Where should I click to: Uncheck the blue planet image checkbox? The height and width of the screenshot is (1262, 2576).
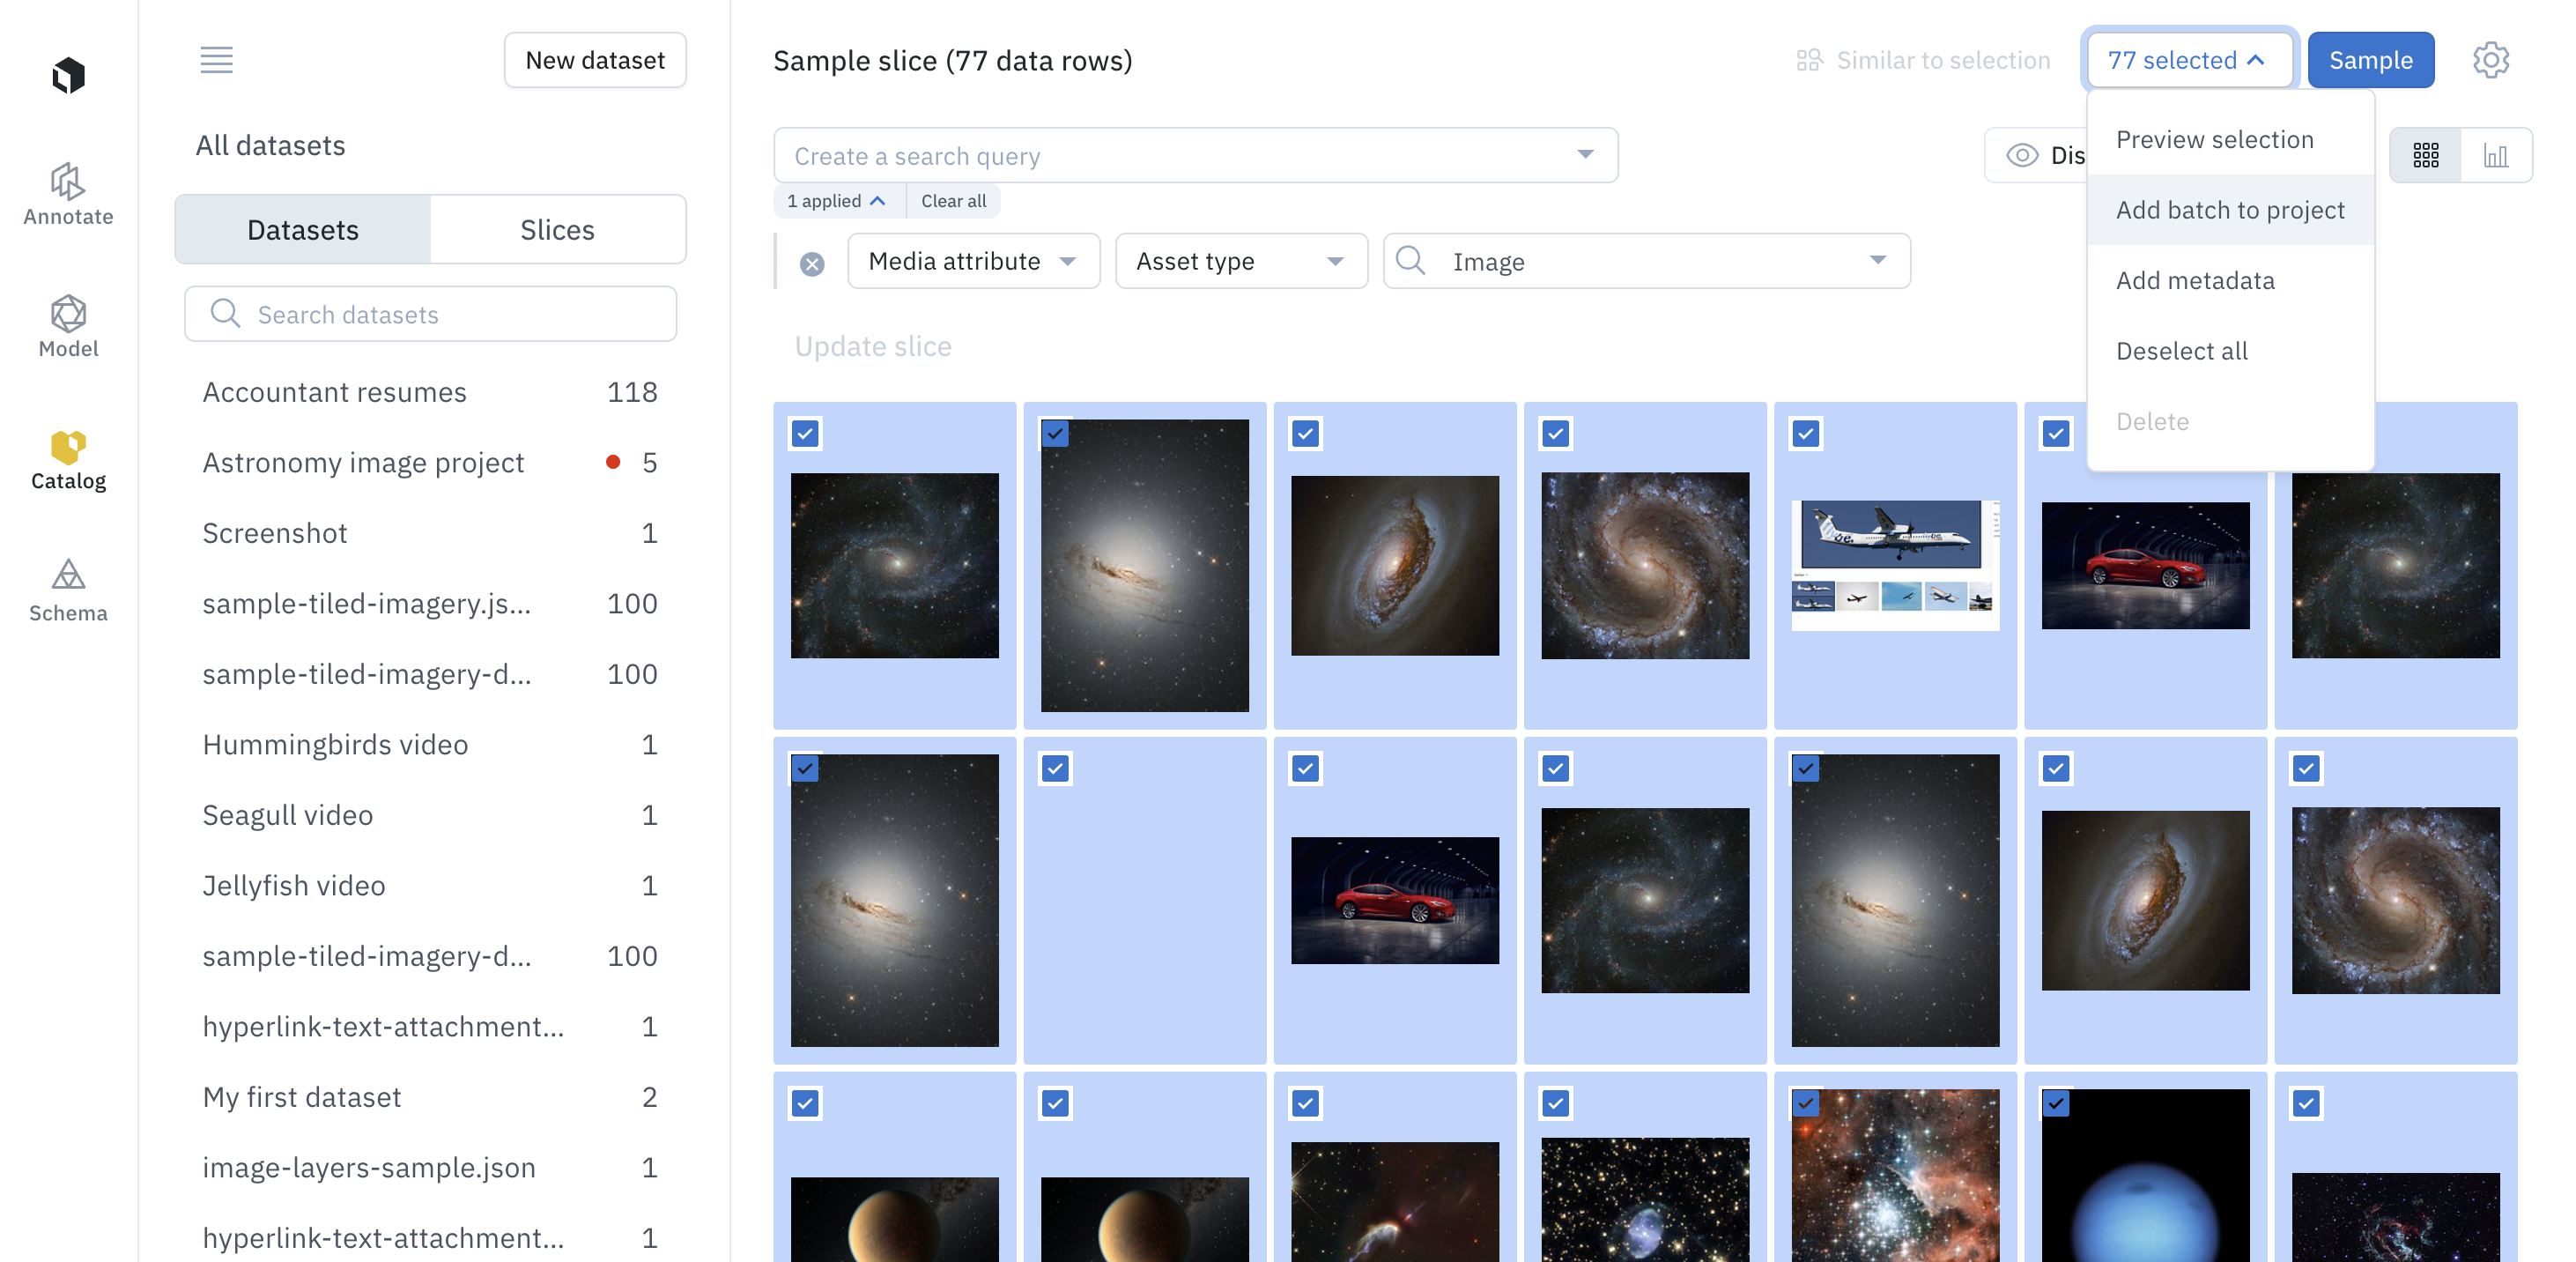pyautogui.click(x=2055, y=1103)
